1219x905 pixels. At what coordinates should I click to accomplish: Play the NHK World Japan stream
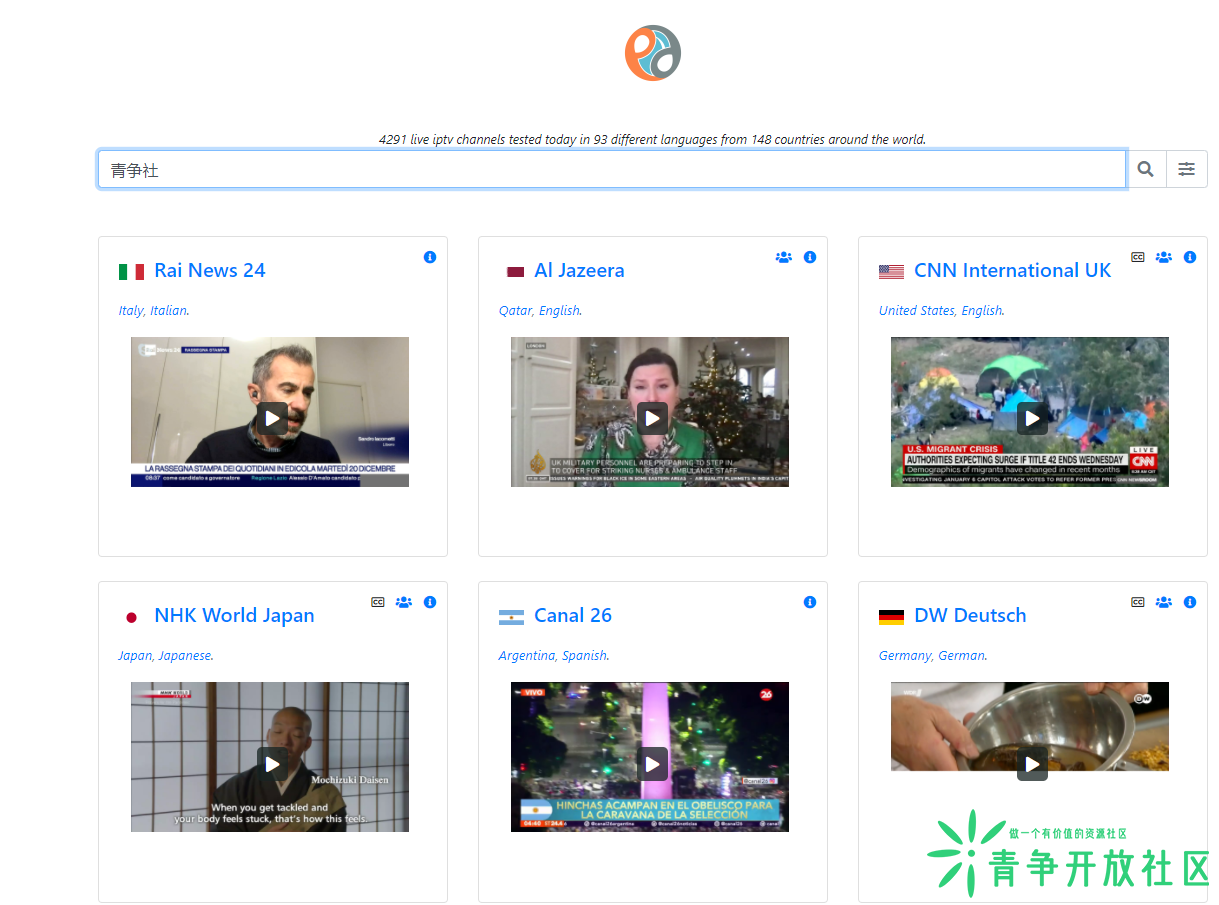[272, 764]
